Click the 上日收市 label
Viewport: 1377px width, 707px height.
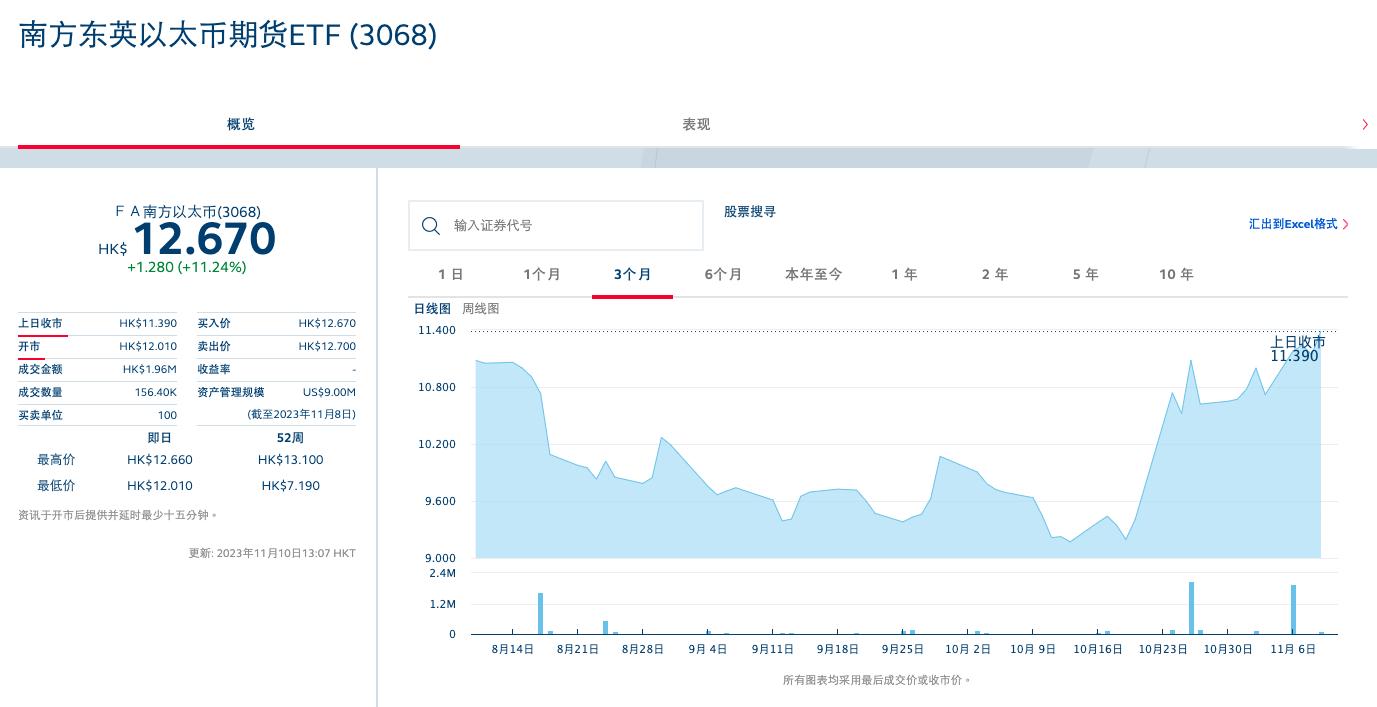pyautogui.click(x=40, y=323)
